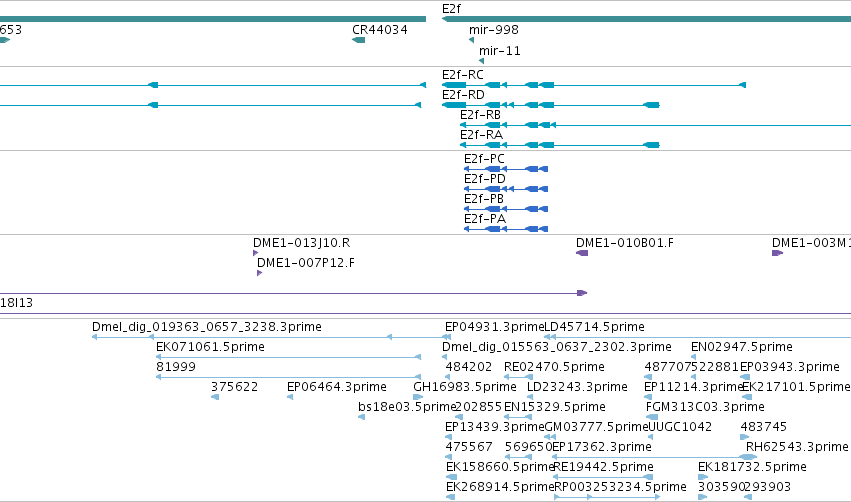Open the E2f-RC transcript label
851x502 pixels.
tap(462, 75)
